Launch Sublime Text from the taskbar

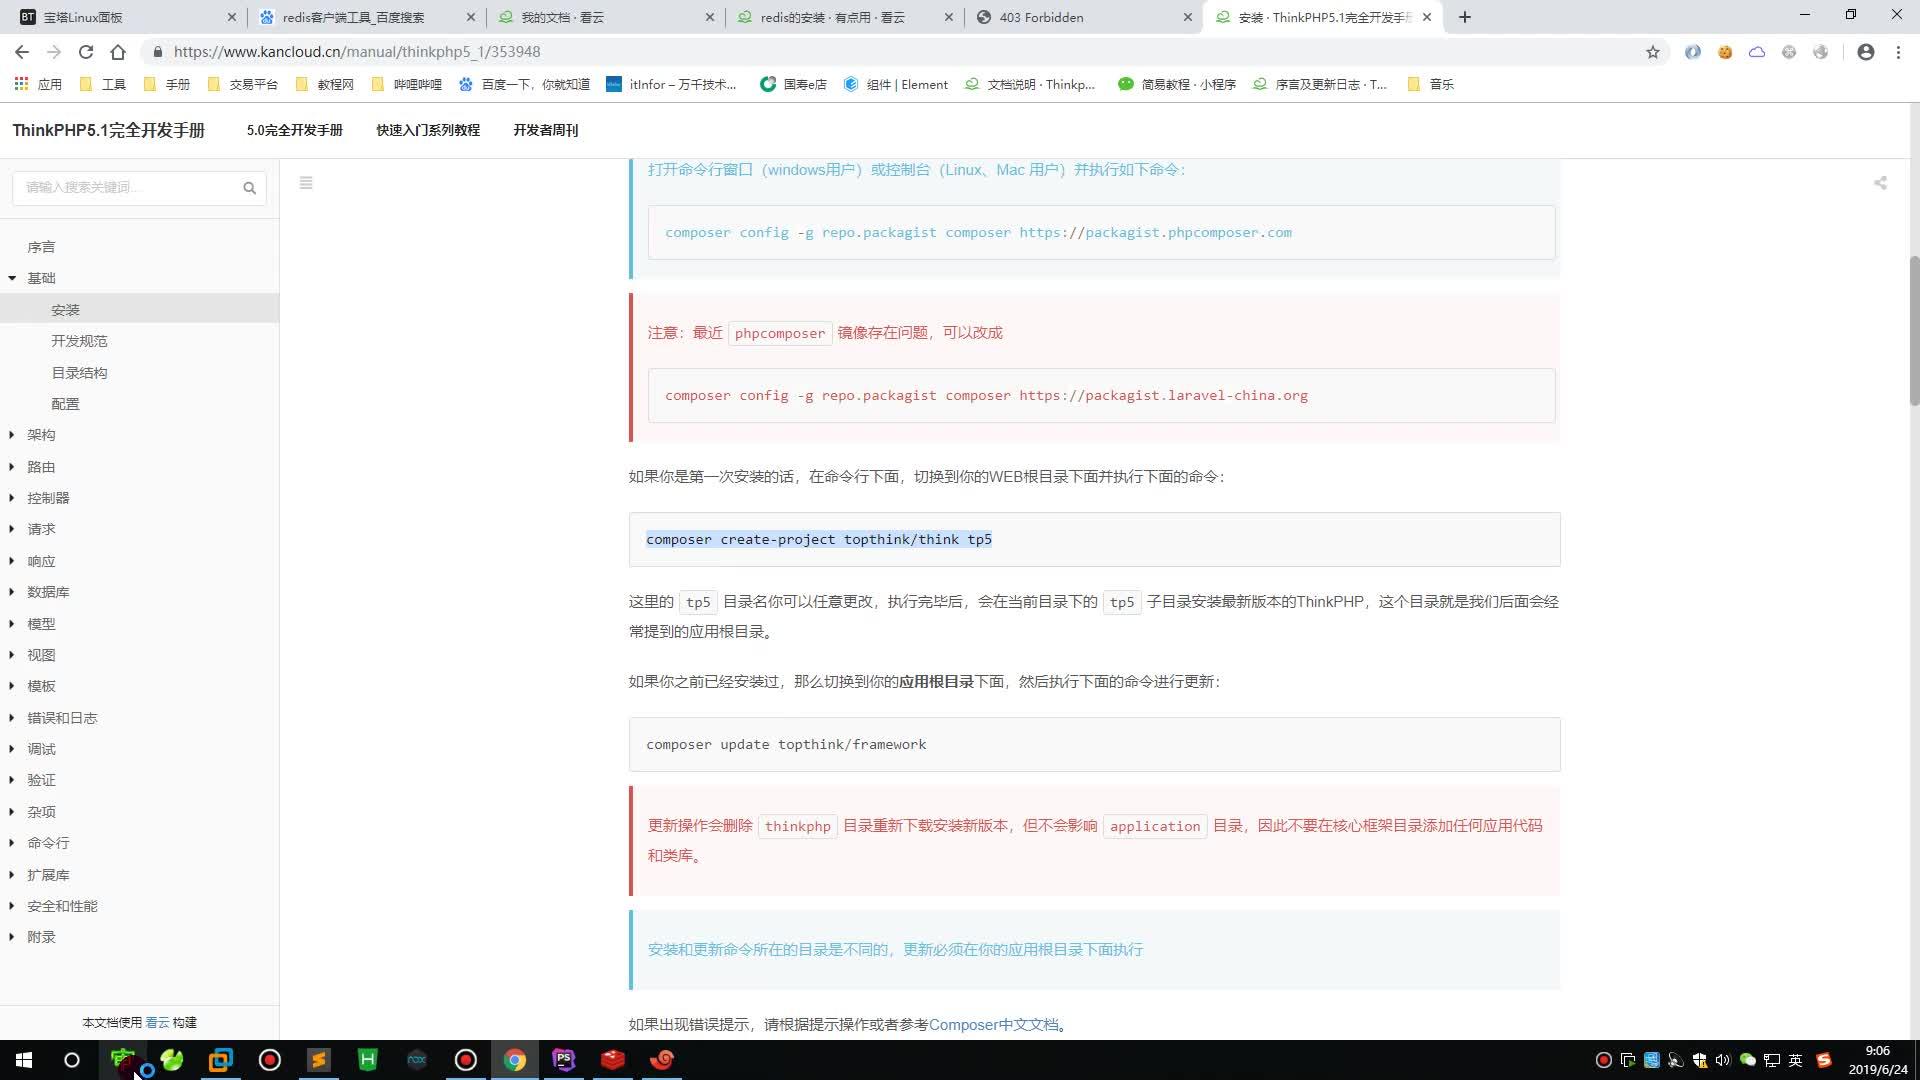[x=319, y=1060]
